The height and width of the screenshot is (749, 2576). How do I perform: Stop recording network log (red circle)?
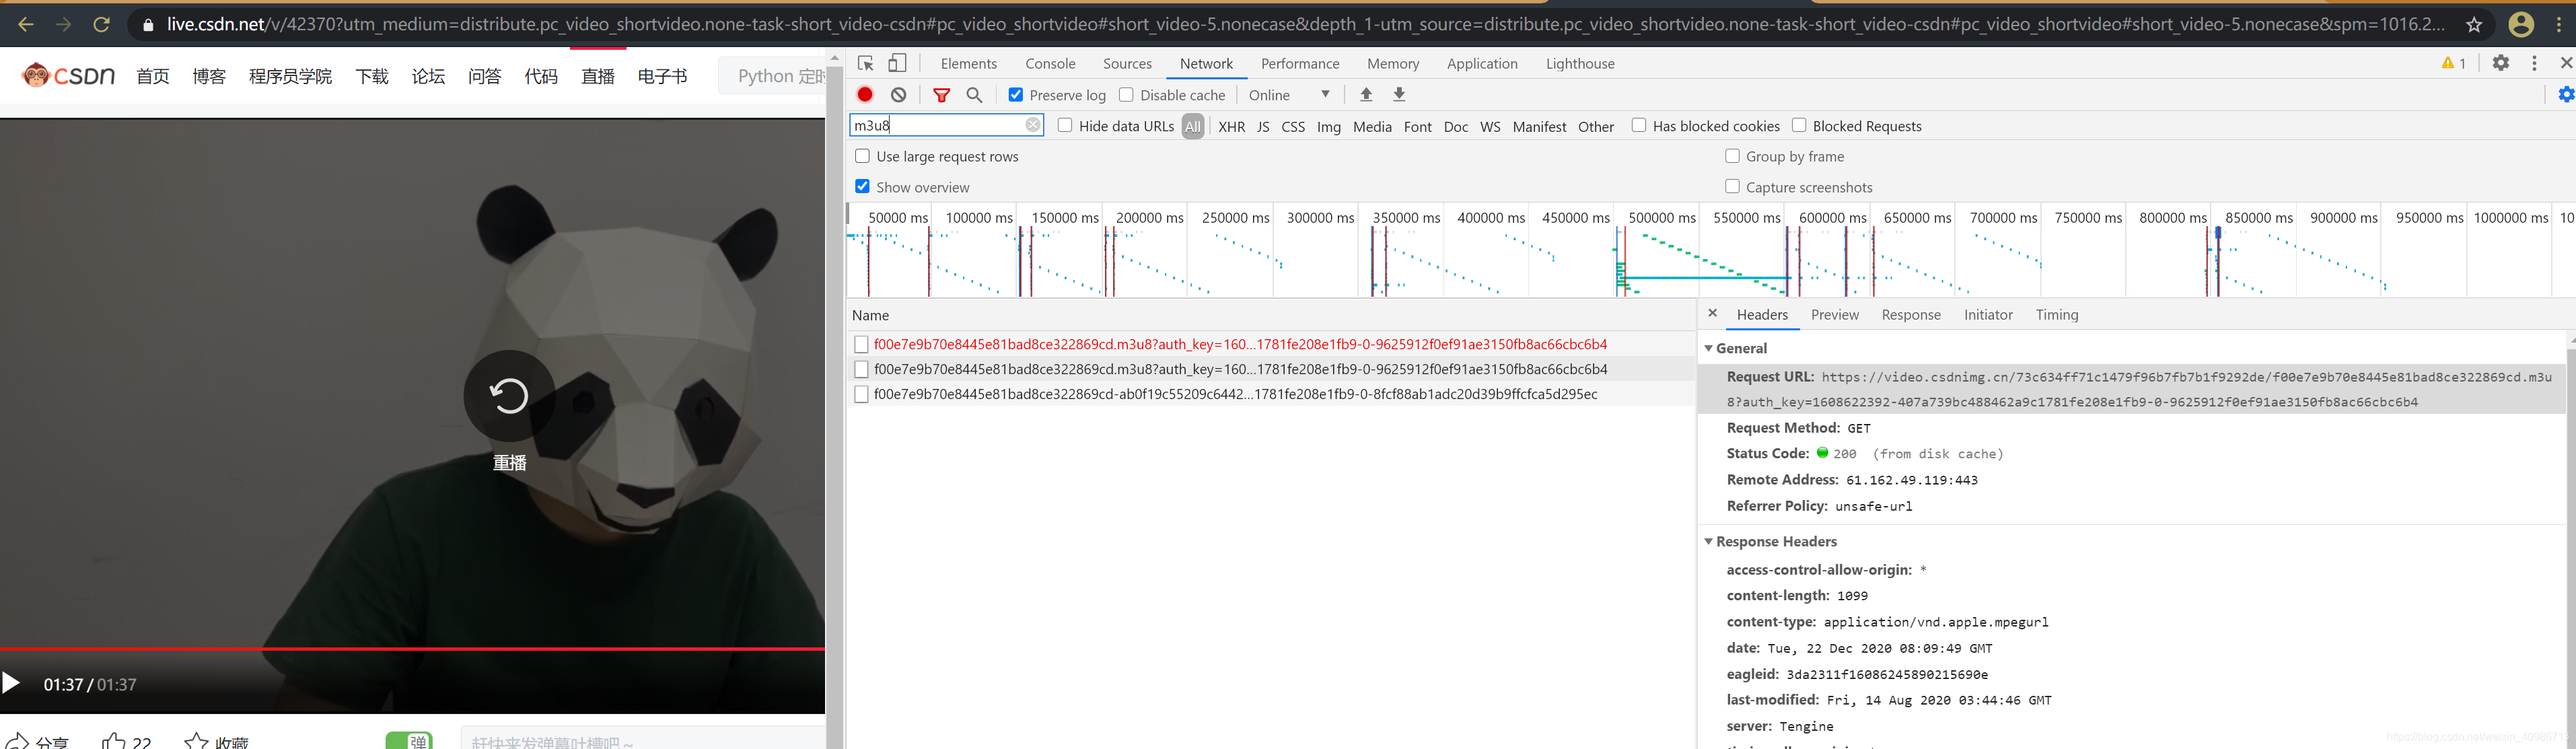(864, 94)
